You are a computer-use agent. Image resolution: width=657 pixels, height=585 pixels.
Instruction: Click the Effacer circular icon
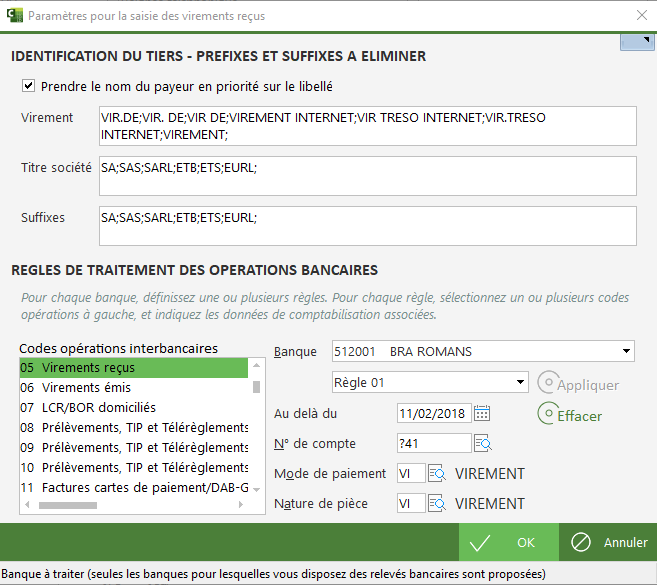coord(547,413)
